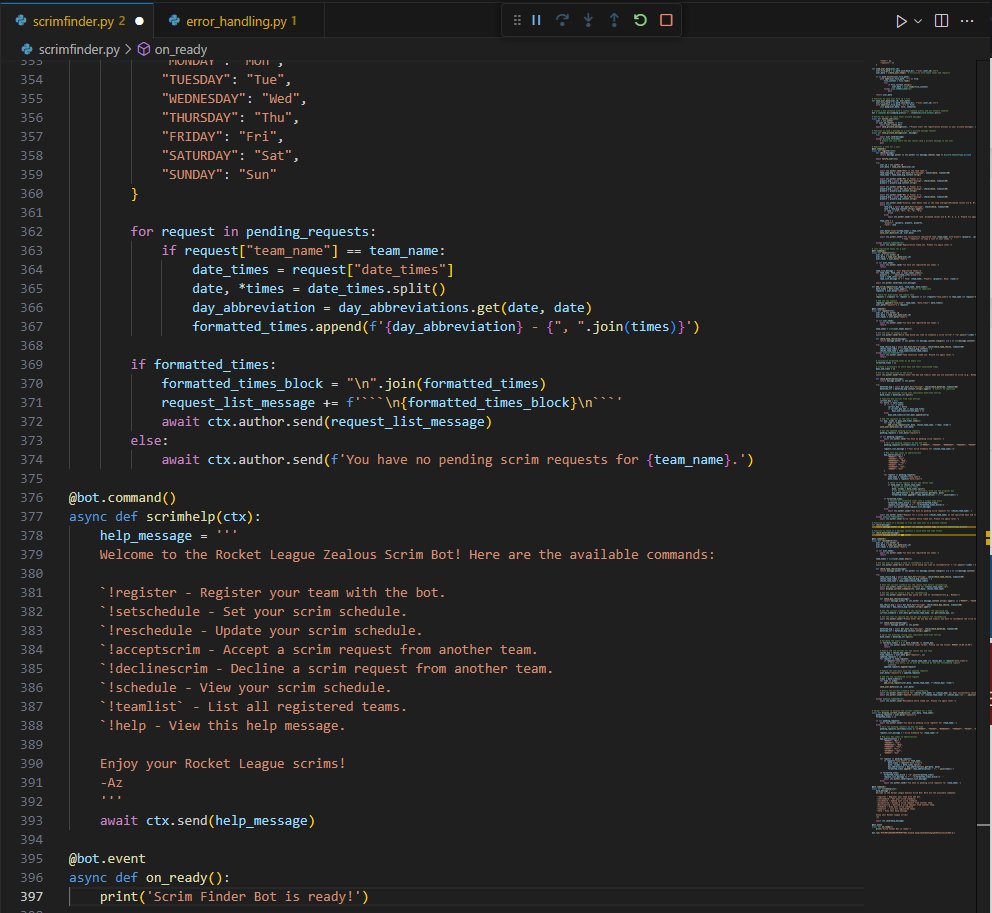Grab the debug toolbar drag handle
The height and width of the screenshot is (913, 992).
[x=517, y=20]
